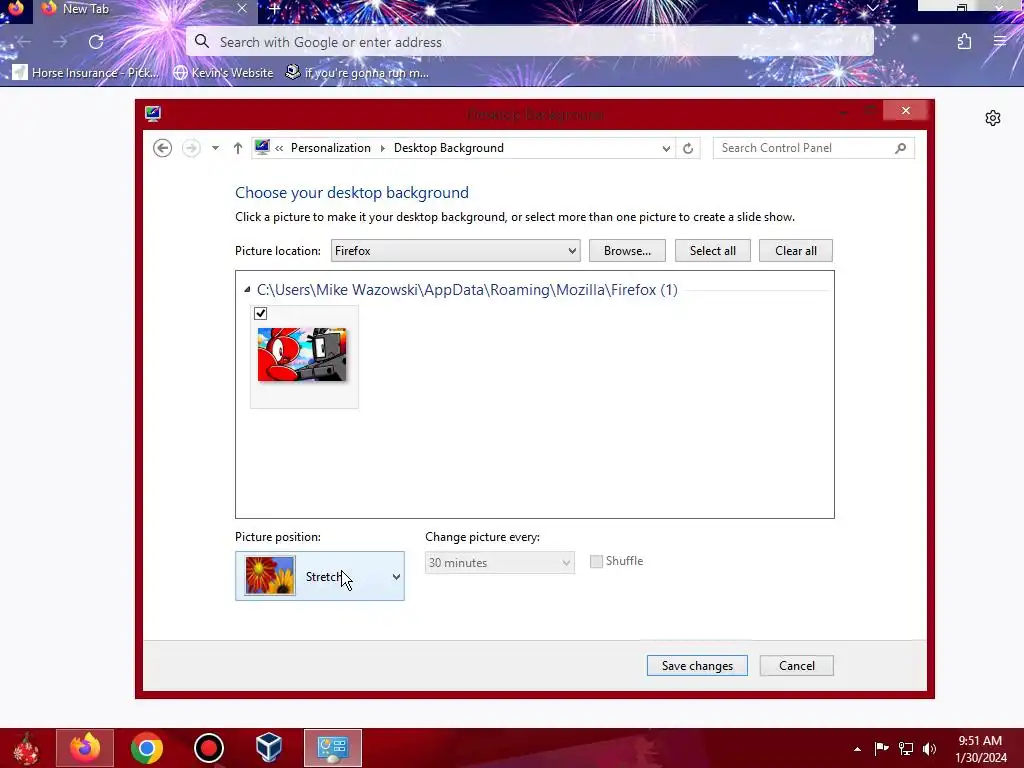
Task: Open the Picture location dropdown
Action: click(x=455, y=251)
